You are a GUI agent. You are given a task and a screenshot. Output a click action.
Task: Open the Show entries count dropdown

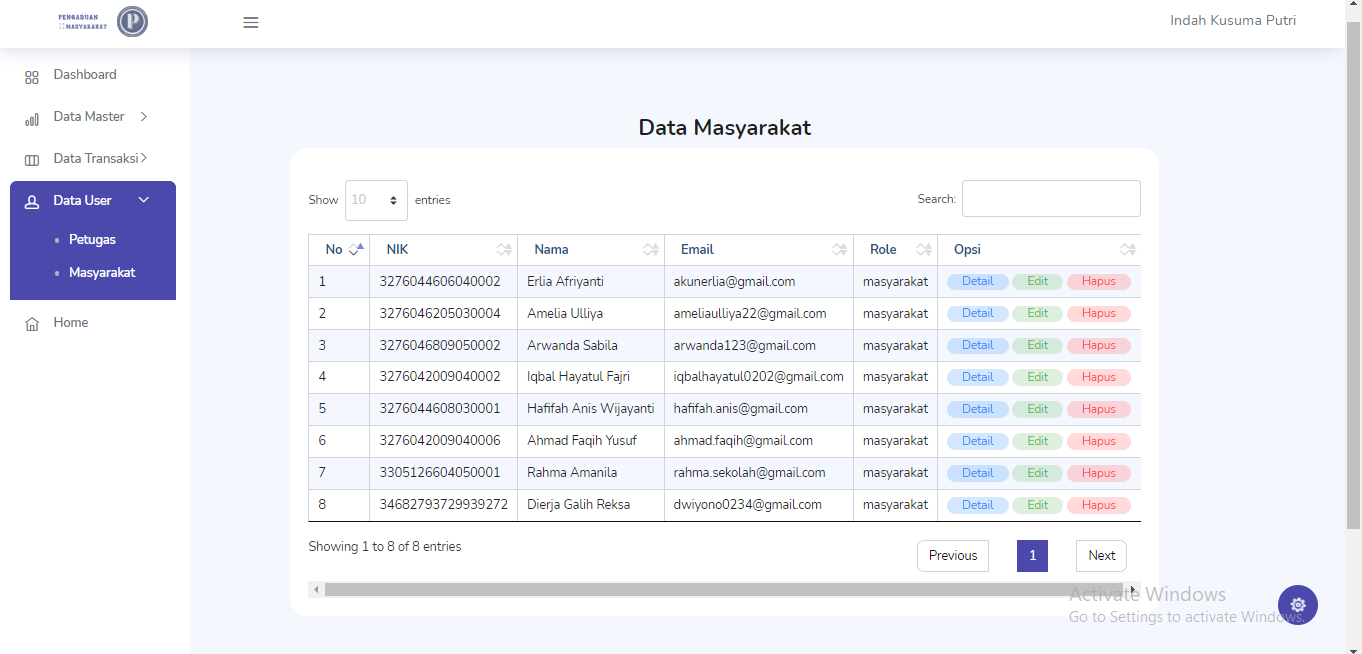[x=376, y=200]
